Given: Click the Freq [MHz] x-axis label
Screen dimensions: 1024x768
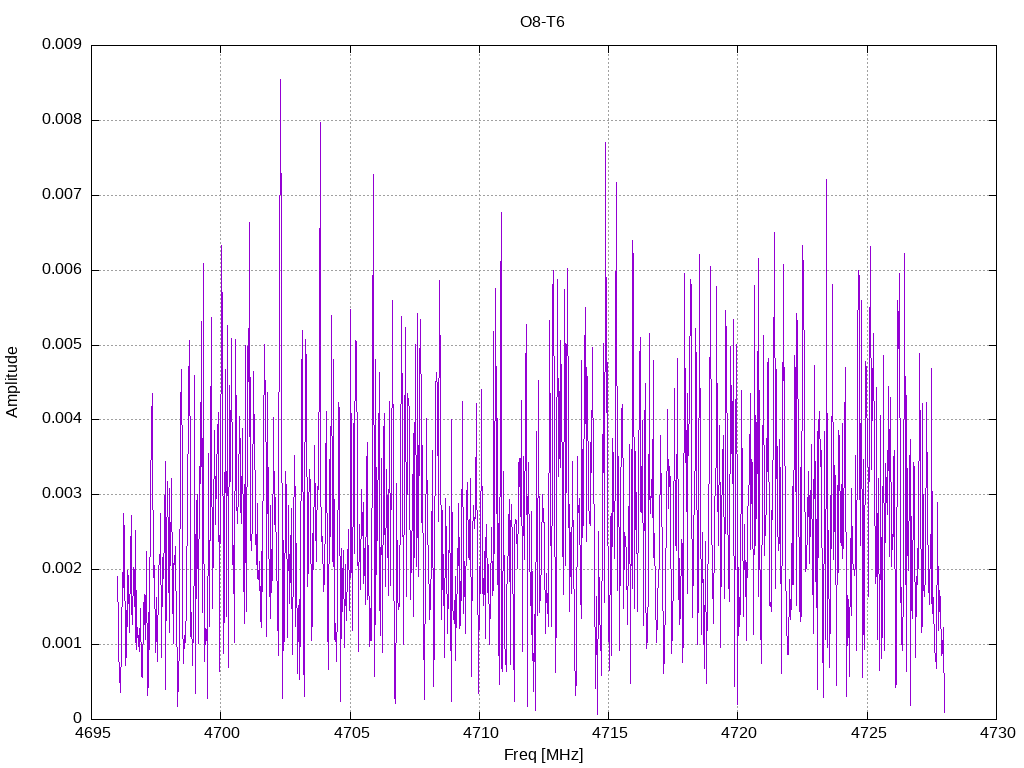Looking at the screenshot, I should (x=543, y=755).
